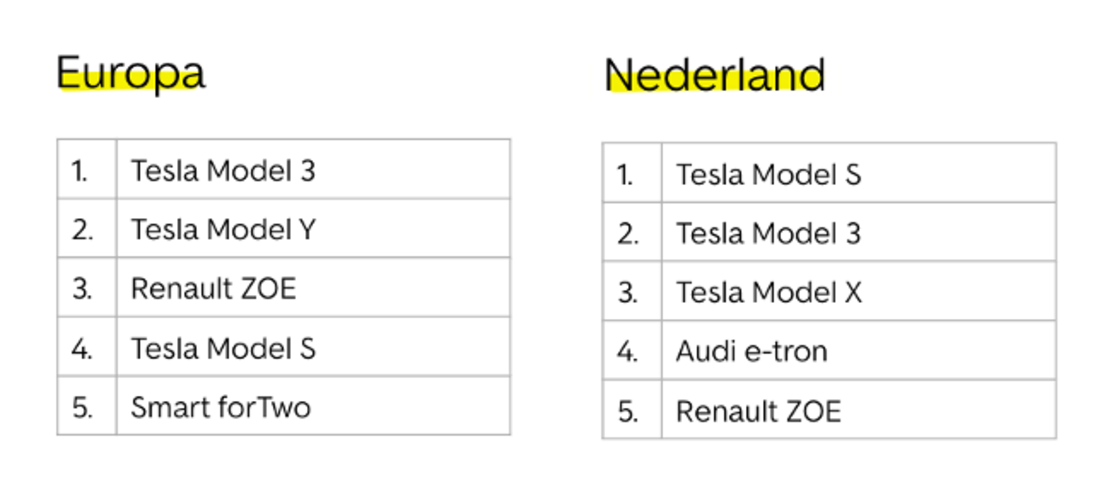This screenshot has width=1100, height=492.
Task: Select Renault ZOE in the Nederland table
Action: click(758, 411)
